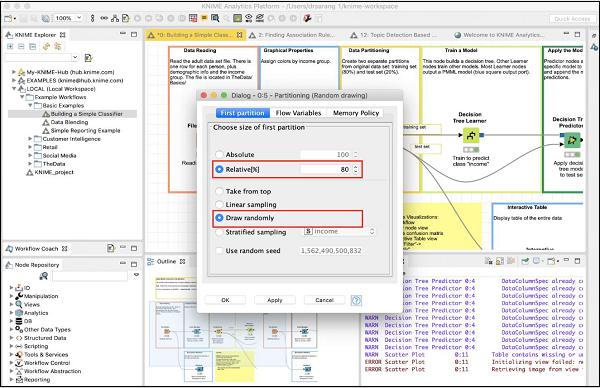Click the show node IDs eye icon
The width and height of the screenshot is (600, 388).
[249, 18]
